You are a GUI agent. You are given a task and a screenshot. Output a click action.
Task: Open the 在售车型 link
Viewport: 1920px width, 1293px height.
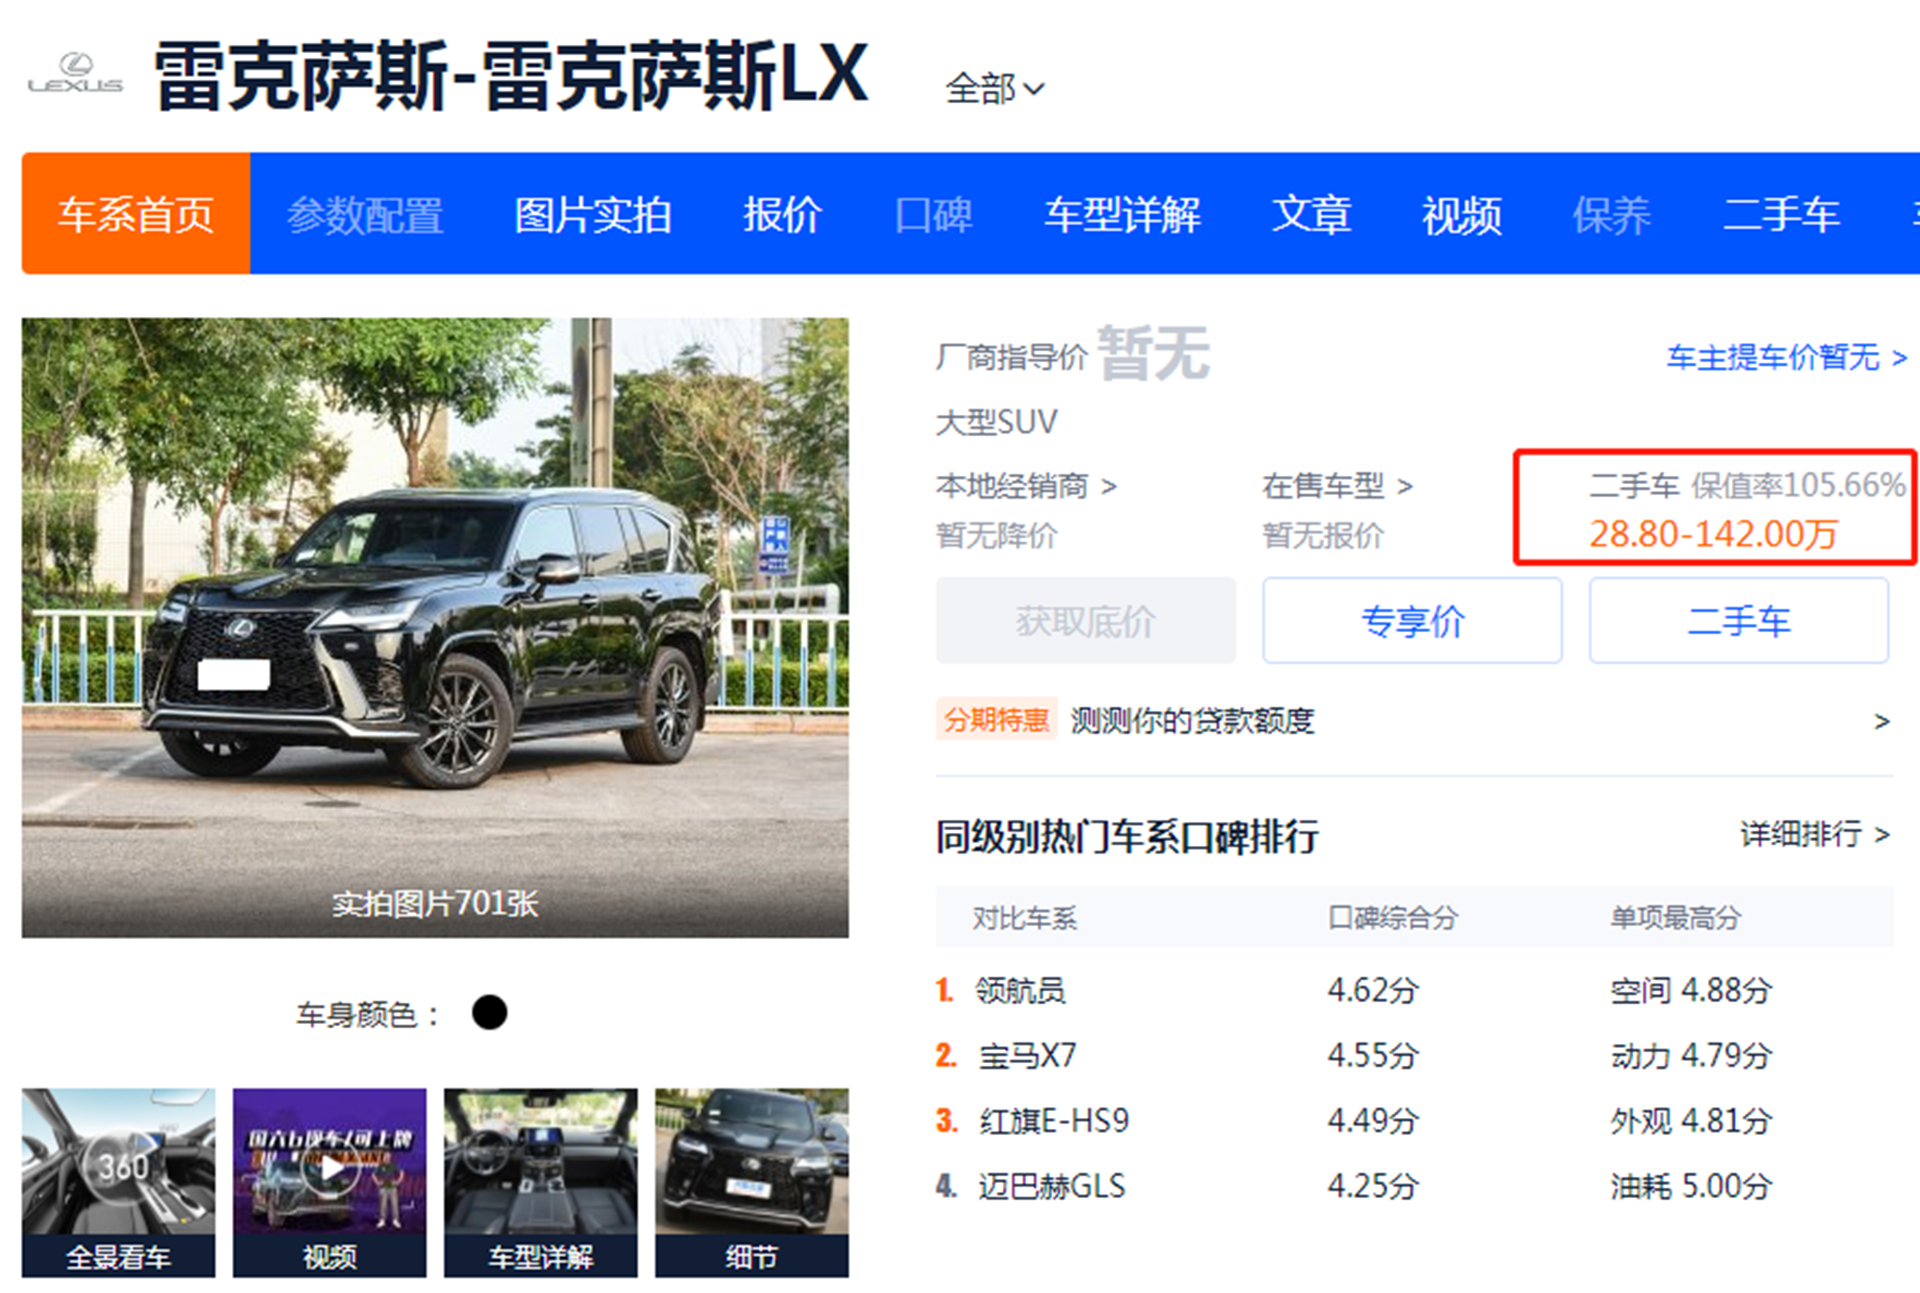pyautogui.click(x=1338, y=486)
